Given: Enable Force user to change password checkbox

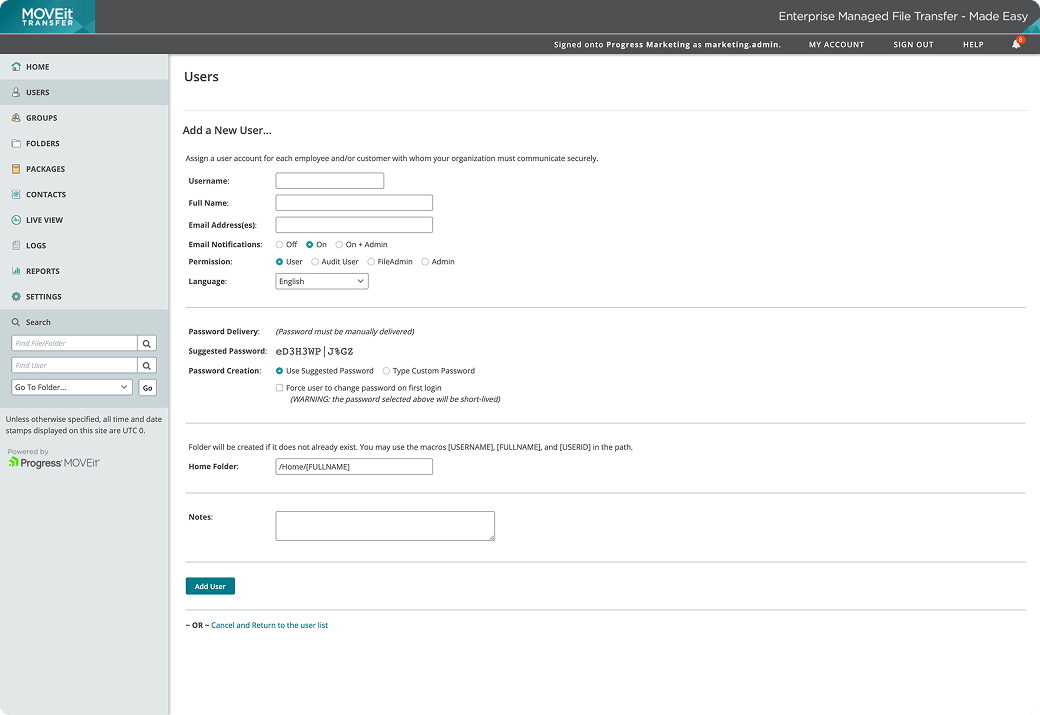Looking at the screenshot, I should click(x=279, y=387).
